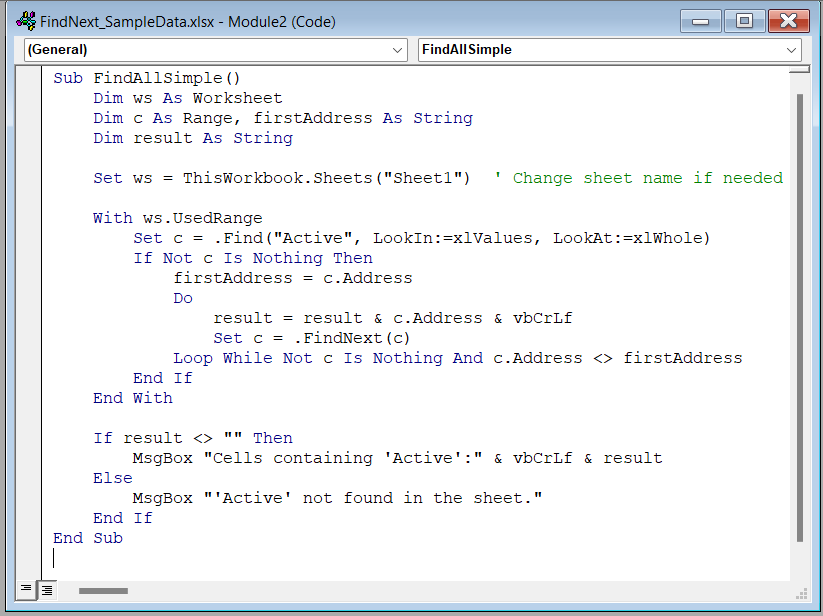The height and width of the screenshot is (616, 823).
Task: Click the comment about changing sheet name
Action: [x=640, y=177]
